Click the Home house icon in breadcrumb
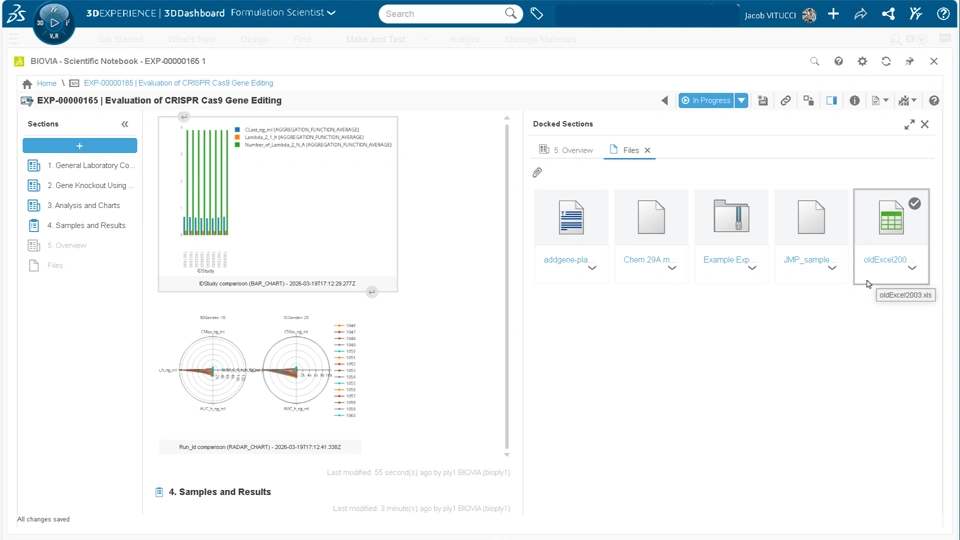960x540 pixels. (x=27, y=83)
